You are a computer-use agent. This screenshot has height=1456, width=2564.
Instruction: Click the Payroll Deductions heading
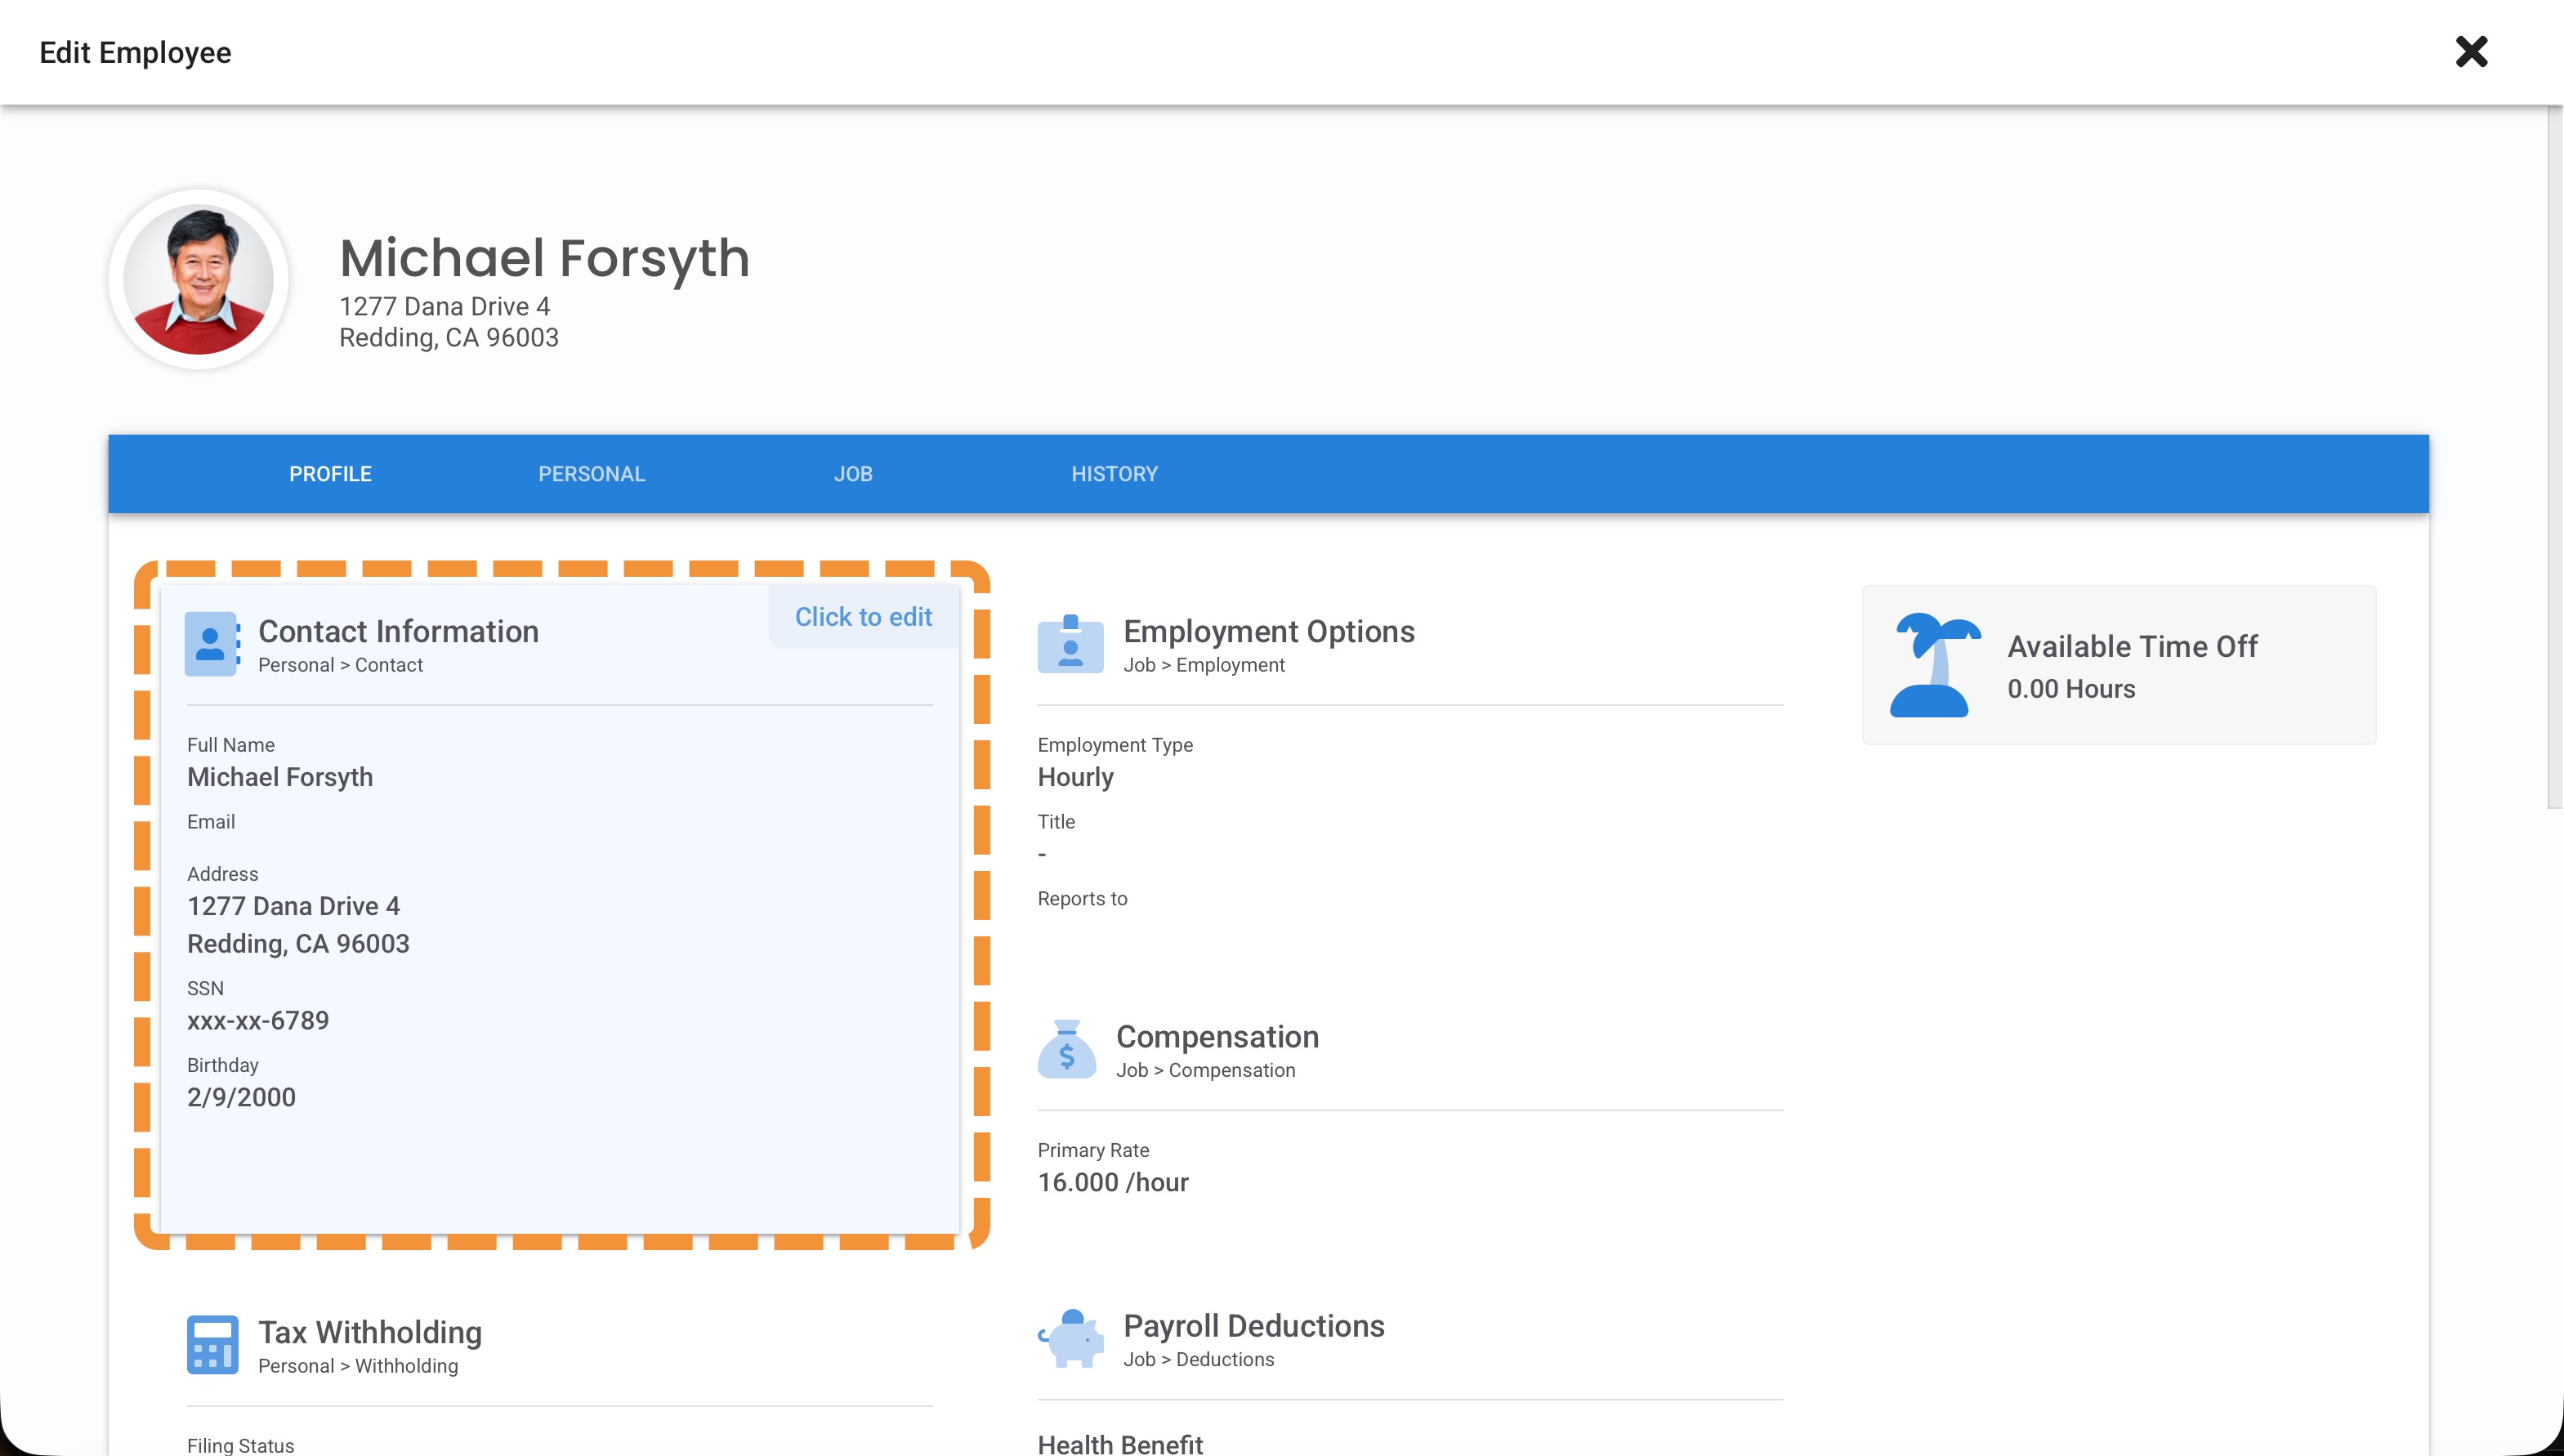click(x=1253, y=1325)
